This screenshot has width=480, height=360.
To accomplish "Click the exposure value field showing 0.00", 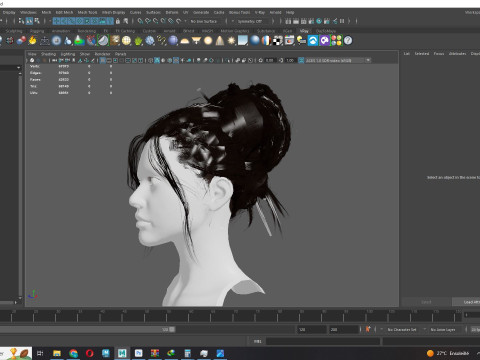I will click(270, 60).
